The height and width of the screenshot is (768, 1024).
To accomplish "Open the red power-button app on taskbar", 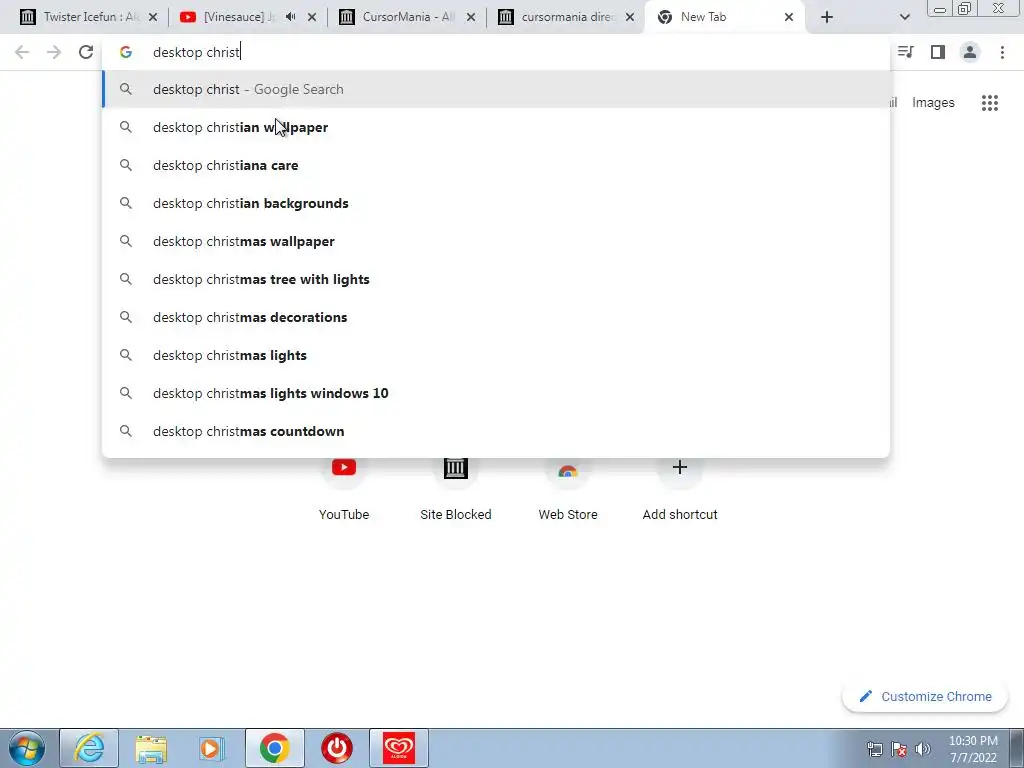I will (x=337, y=748).
